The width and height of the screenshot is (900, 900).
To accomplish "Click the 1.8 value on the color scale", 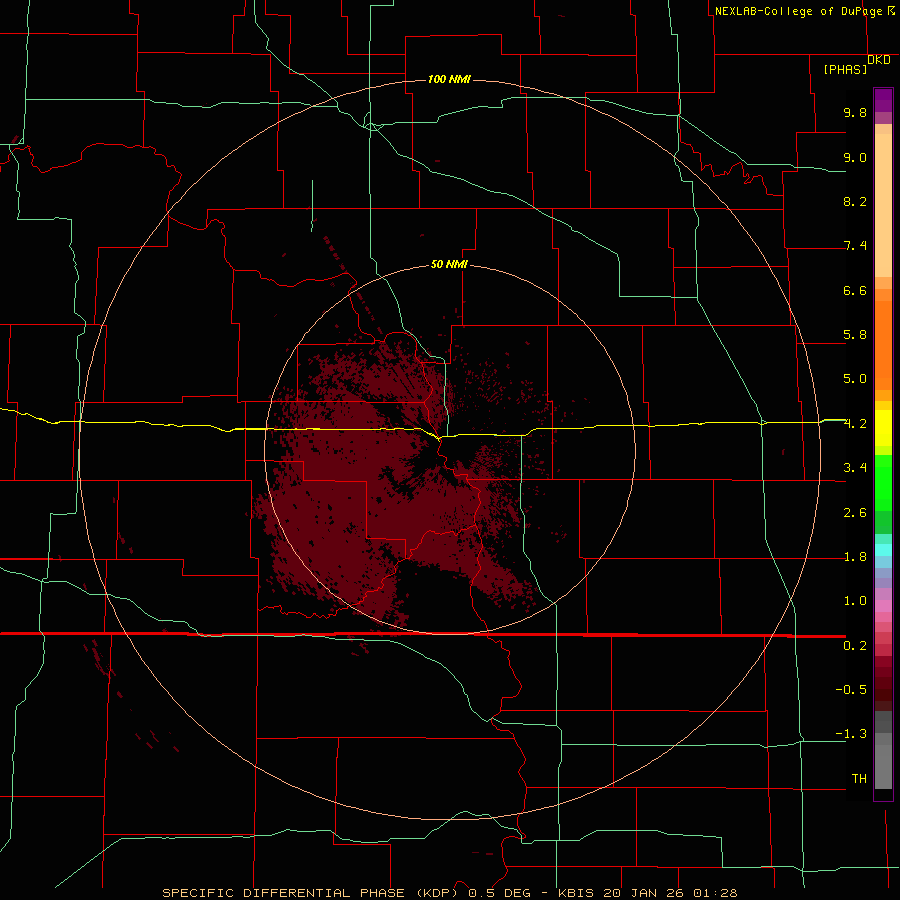I will (x=855, y=557).
